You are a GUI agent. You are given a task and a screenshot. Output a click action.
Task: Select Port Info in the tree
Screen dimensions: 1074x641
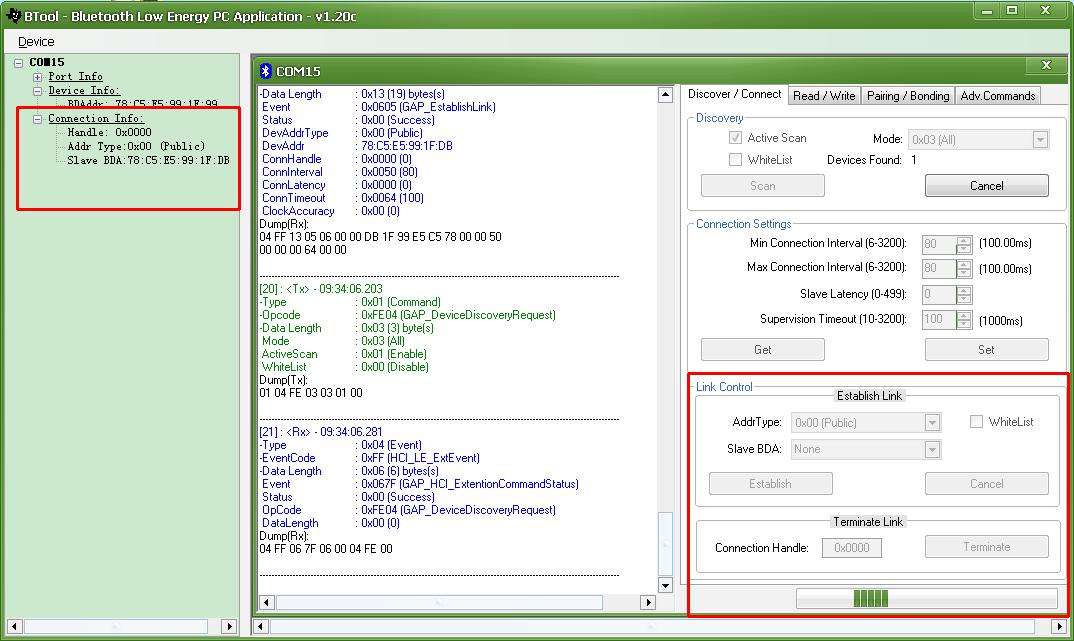tap(75, 77)
